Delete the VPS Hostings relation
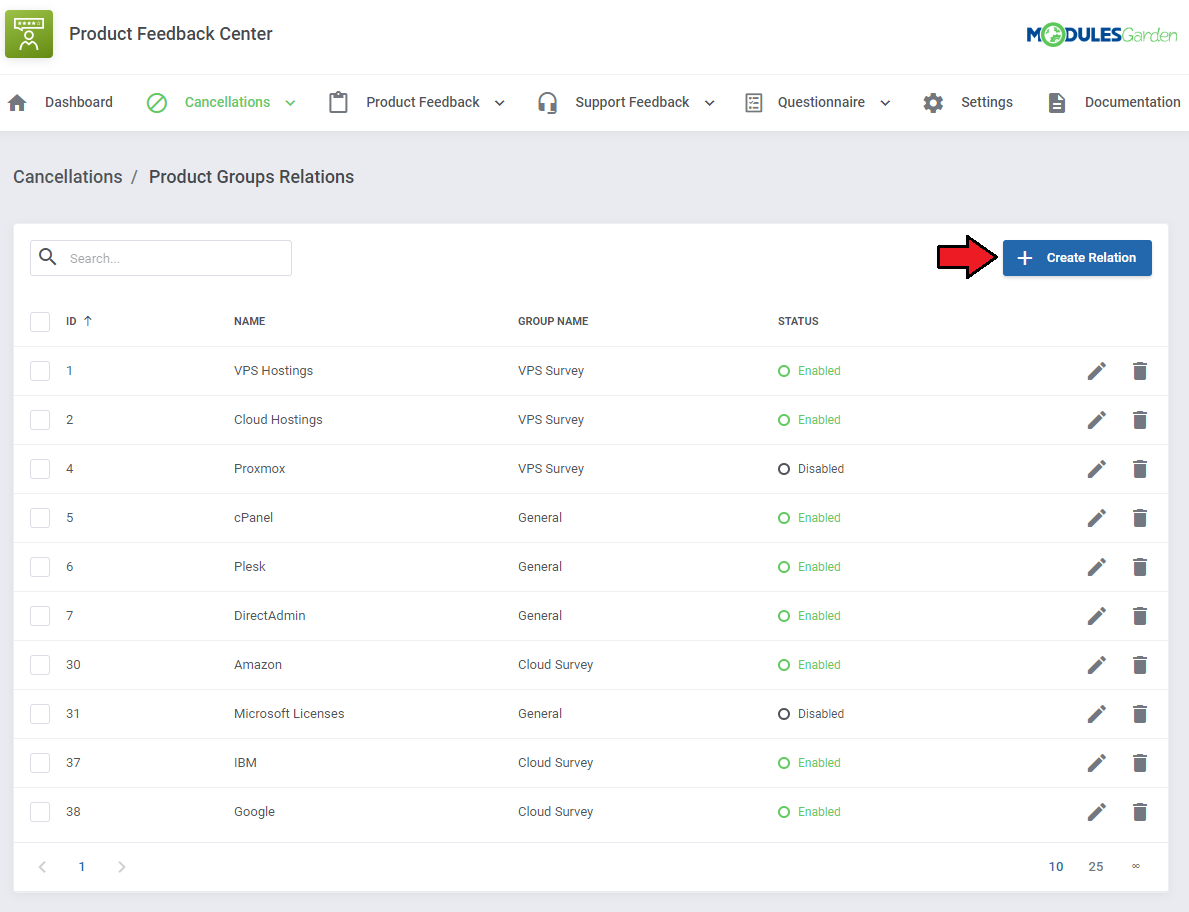This screenshot has width=1189, height=912. [1139, 371]
